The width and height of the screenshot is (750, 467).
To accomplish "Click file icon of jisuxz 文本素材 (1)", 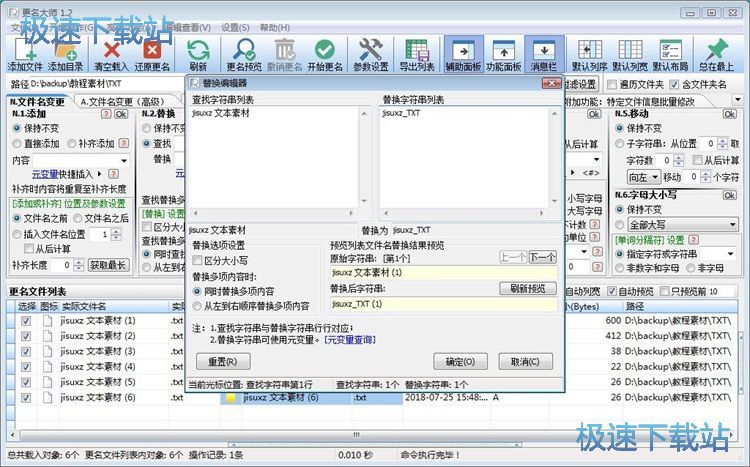I will point(47,321).
